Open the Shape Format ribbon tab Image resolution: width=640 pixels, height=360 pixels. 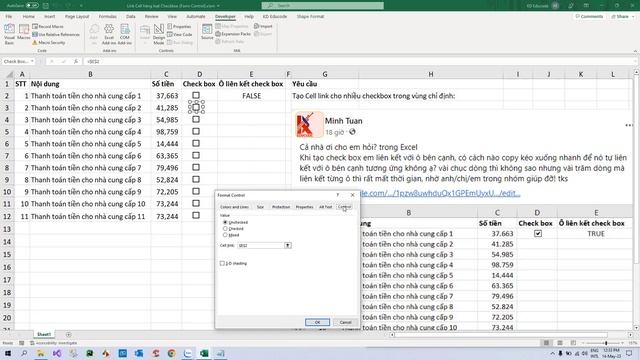tap(310, 16)
